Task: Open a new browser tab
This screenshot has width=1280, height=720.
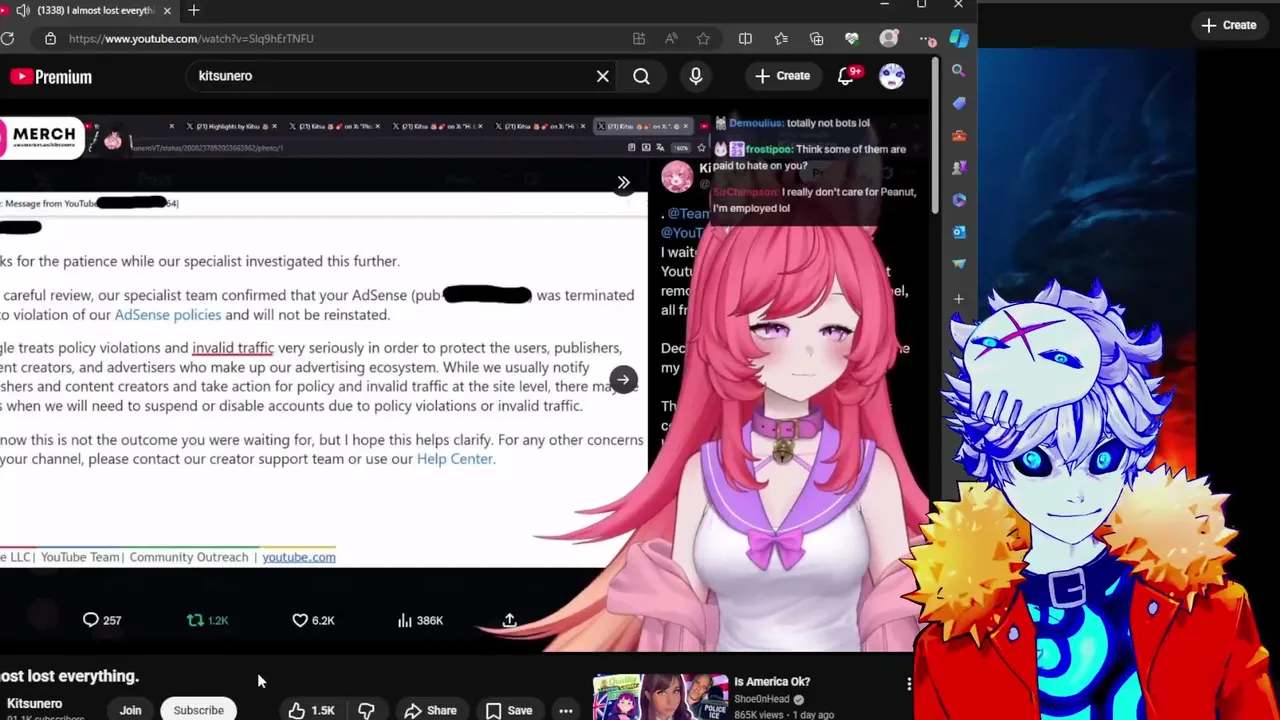Action: click(194, 10)
